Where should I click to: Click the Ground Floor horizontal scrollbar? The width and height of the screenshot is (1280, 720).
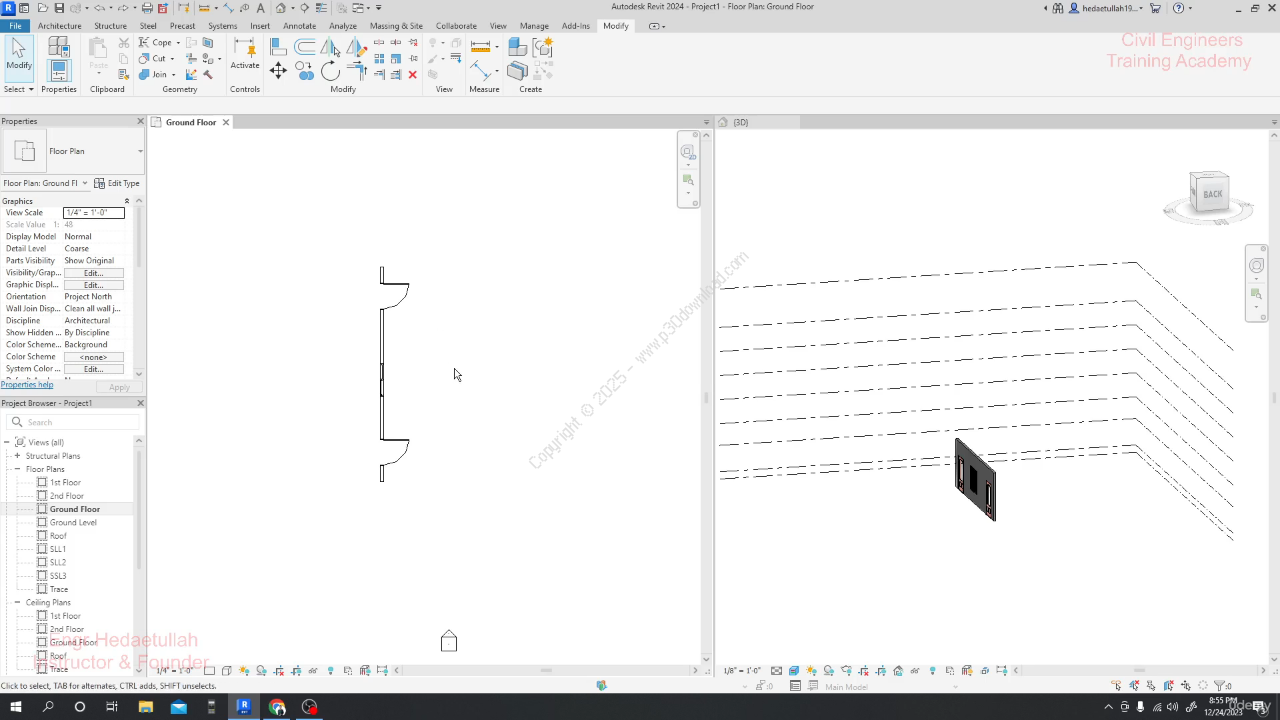[545, 670]
